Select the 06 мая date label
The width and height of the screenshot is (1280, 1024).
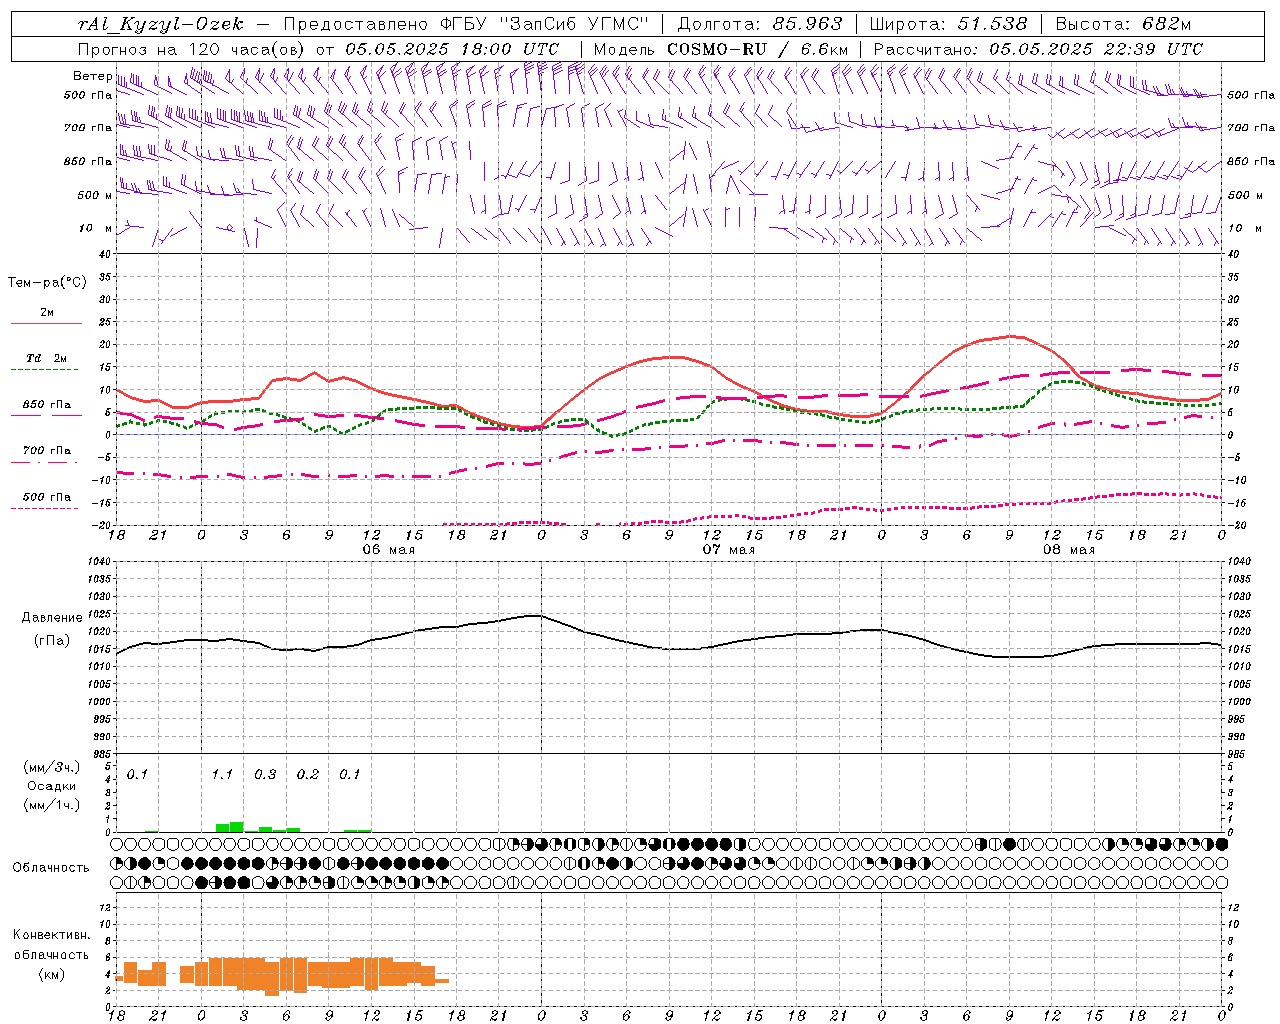(389, 549)
